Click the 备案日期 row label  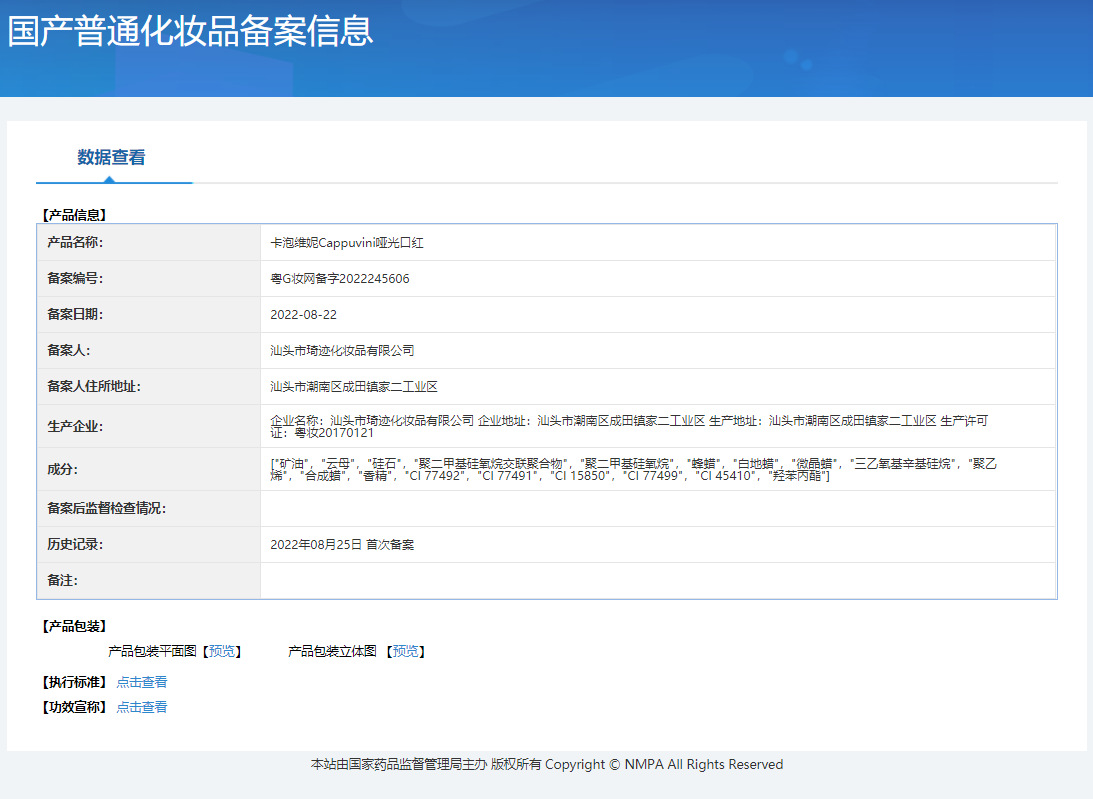point(75,314)
